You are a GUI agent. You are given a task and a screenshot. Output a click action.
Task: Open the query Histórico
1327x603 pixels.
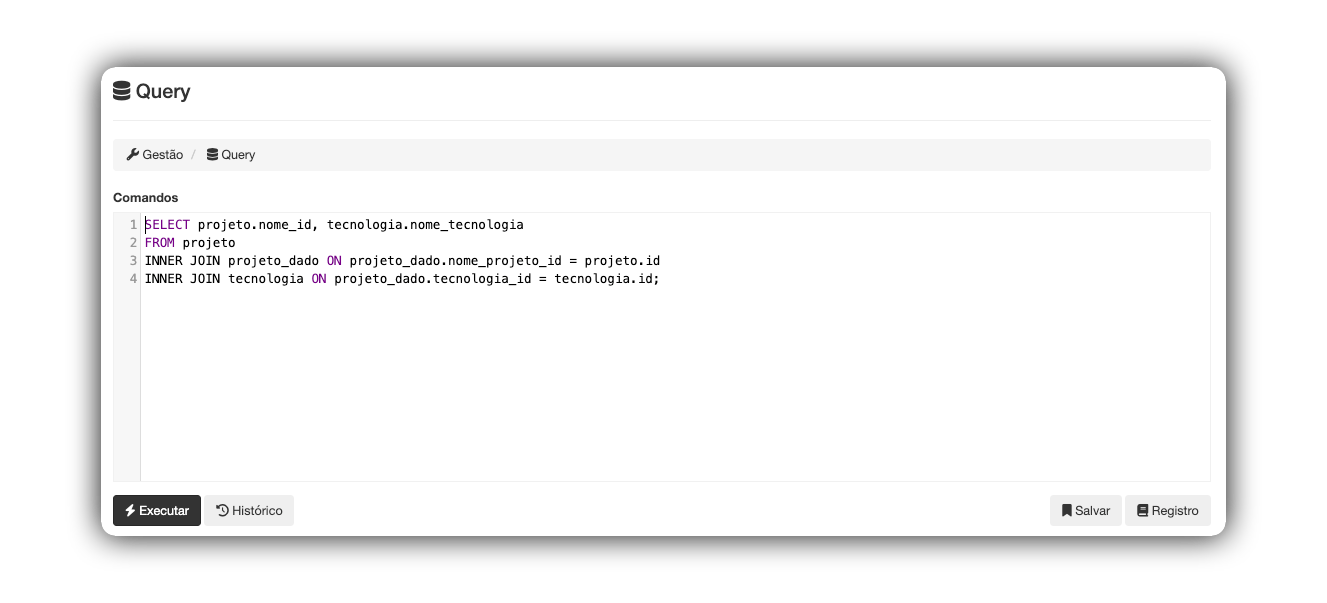tap(248, 510)
